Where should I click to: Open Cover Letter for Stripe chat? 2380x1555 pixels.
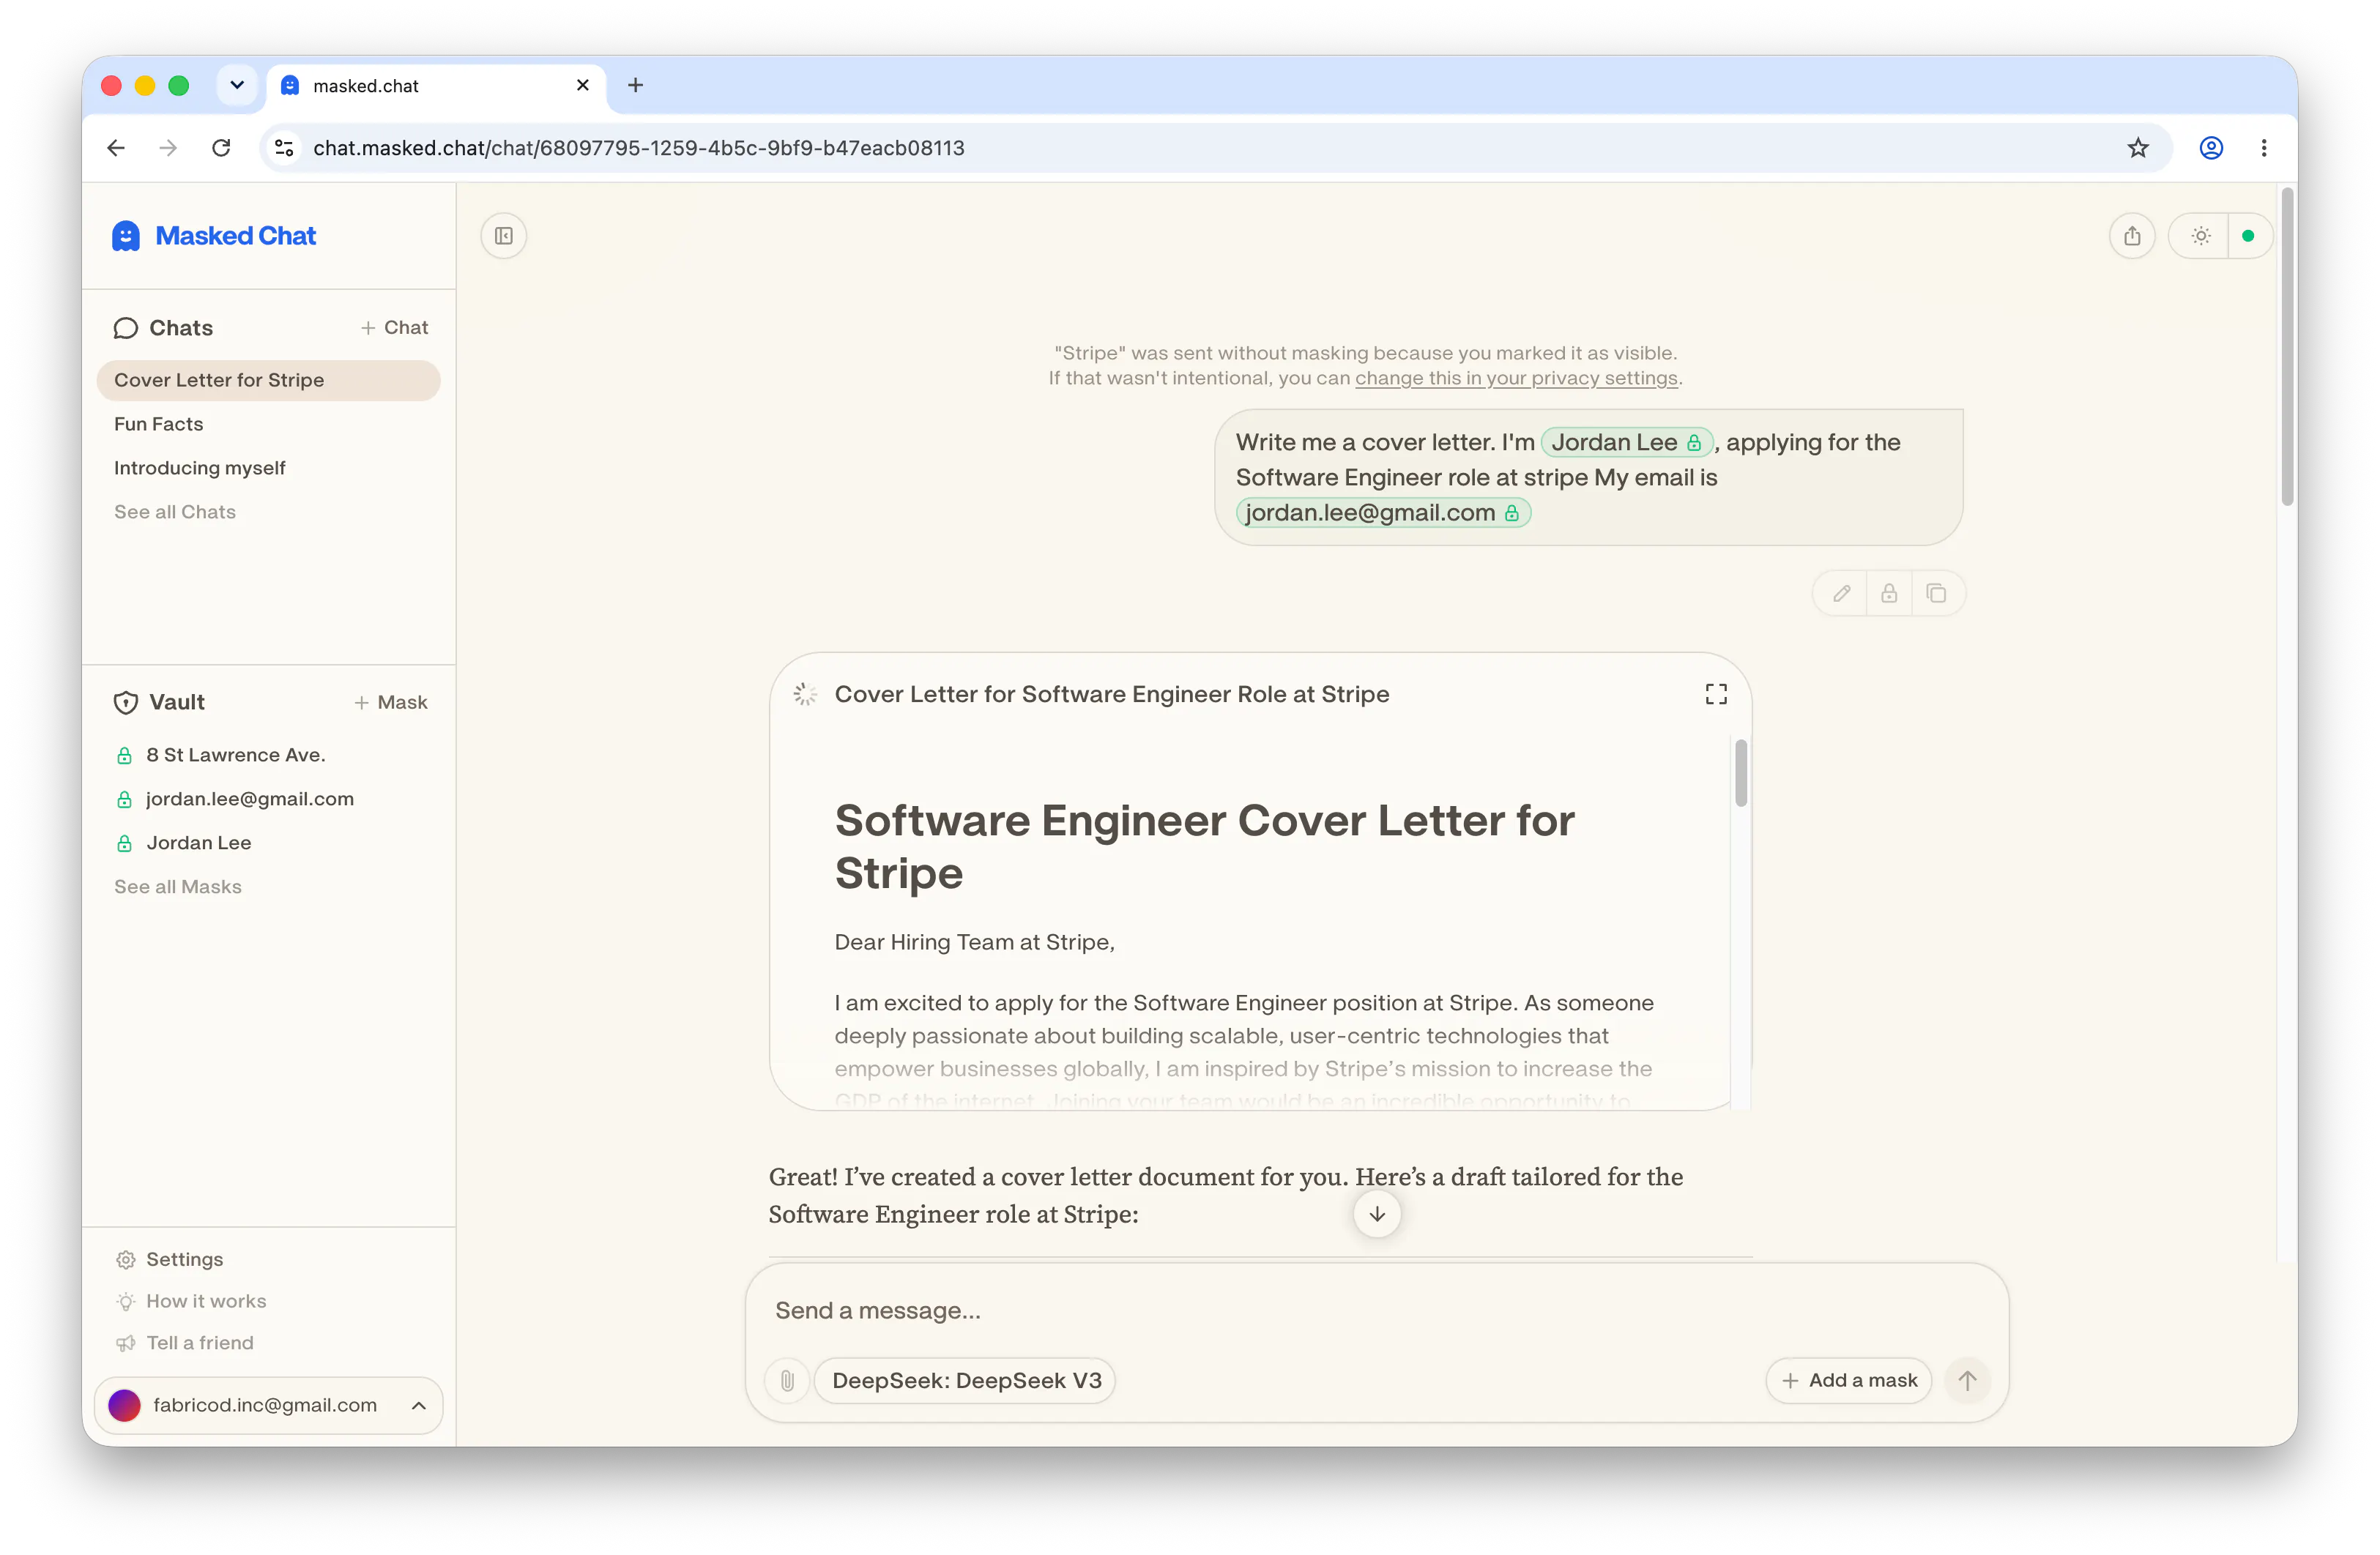pos(268,380)
